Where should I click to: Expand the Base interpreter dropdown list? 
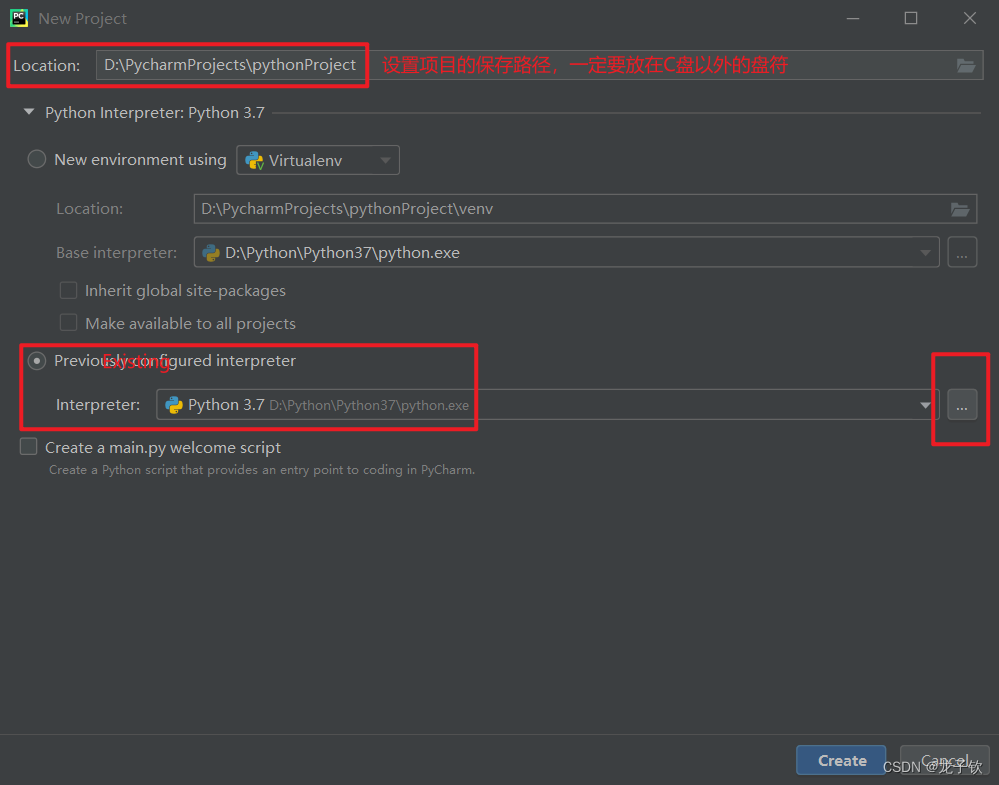pos(925,252)
